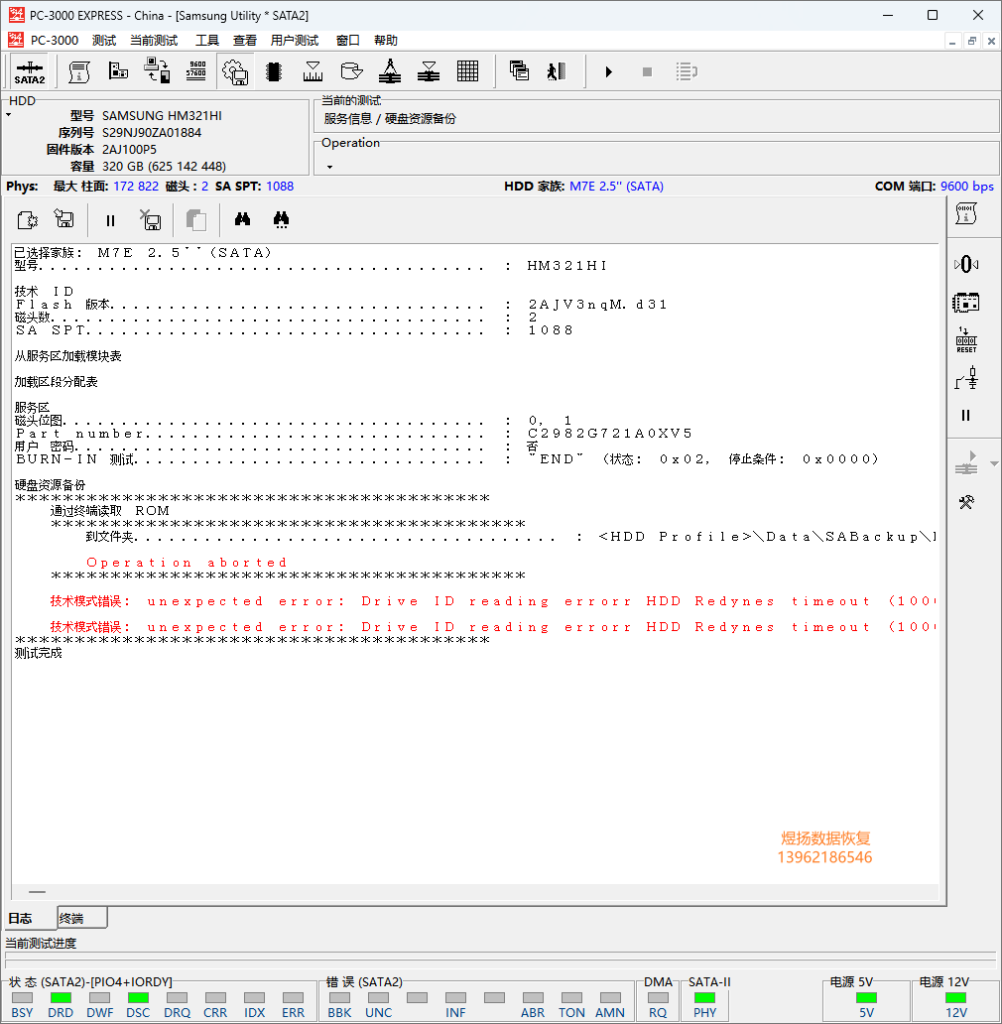The image size is (1002, 1024).
Task: Click the funnel measurement icon in toolbar
Action: [x=313, y=71]
